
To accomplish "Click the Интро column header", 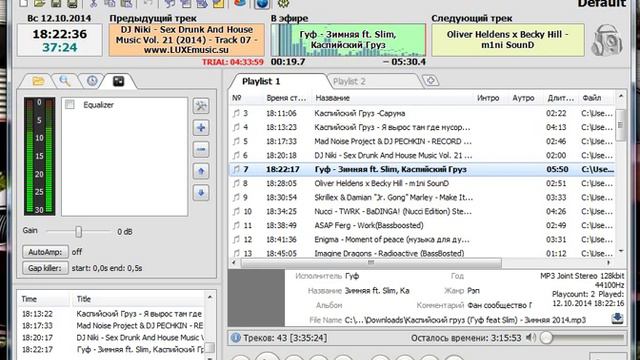I will [x=488, y=98].
